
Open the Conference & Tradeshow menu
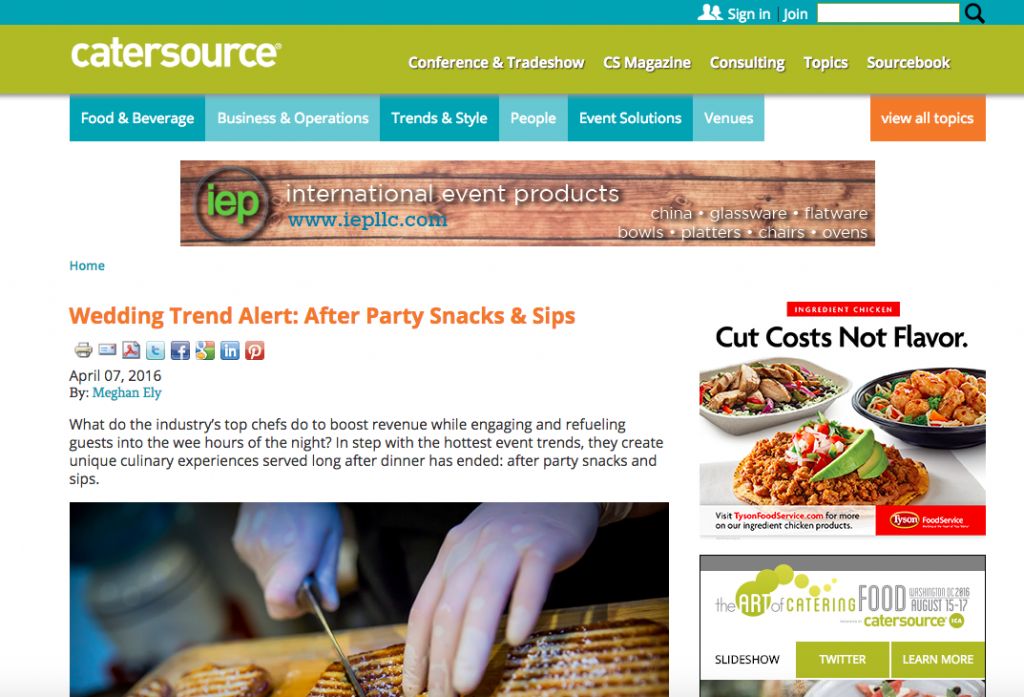496,63
